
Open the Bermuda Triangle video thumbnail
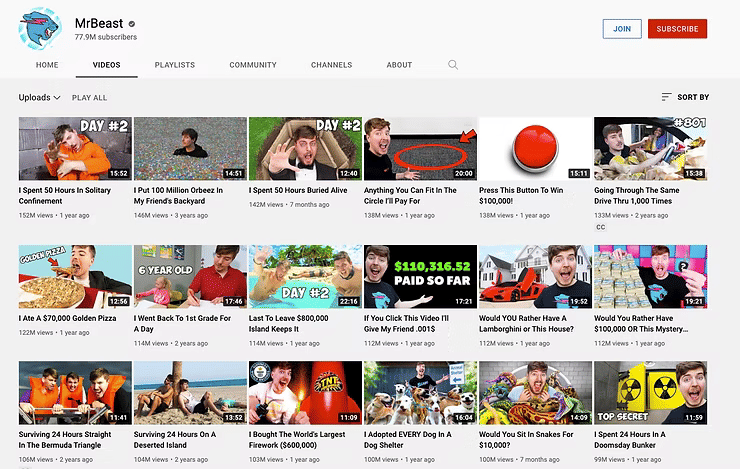point(75,393)
